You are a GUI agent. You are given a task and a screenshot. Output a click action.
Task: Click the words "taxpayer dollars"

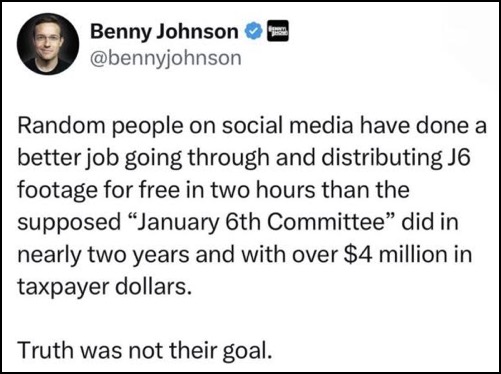tap(105, 287)
